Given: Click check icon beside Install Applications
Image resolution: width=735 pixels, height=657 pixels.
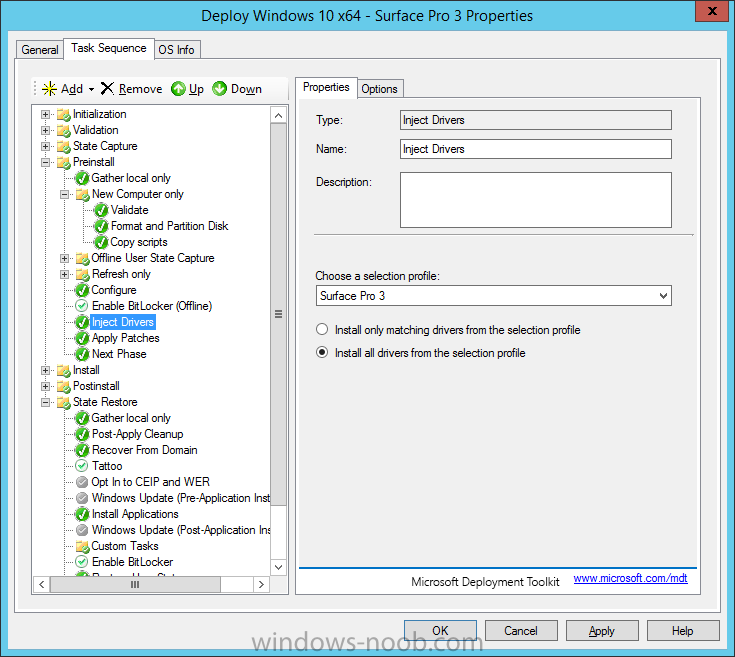Looking at the screenshot, I should (x=82, y=514).
